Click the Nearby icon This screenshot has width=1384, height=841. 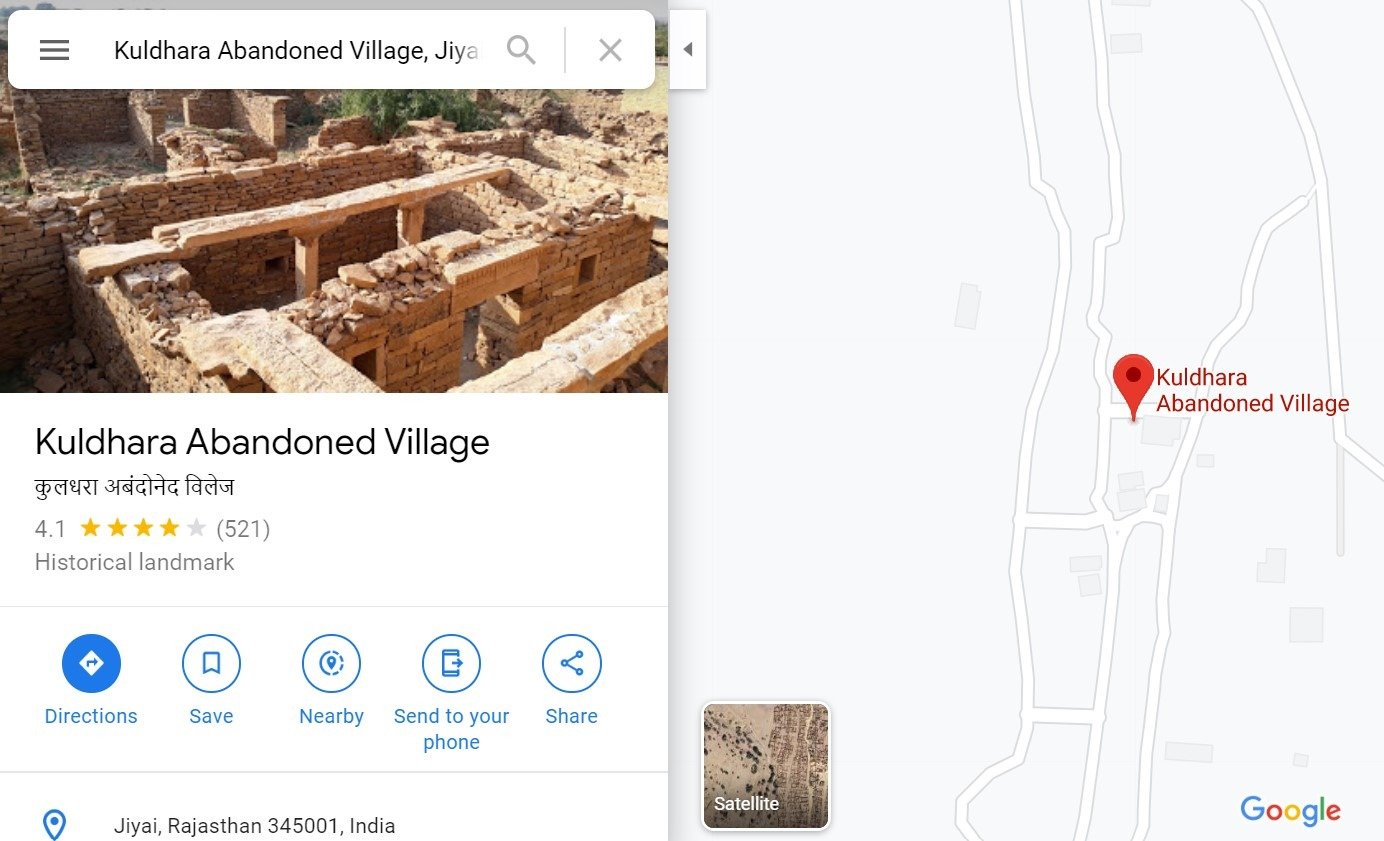[x=331, y=663]
